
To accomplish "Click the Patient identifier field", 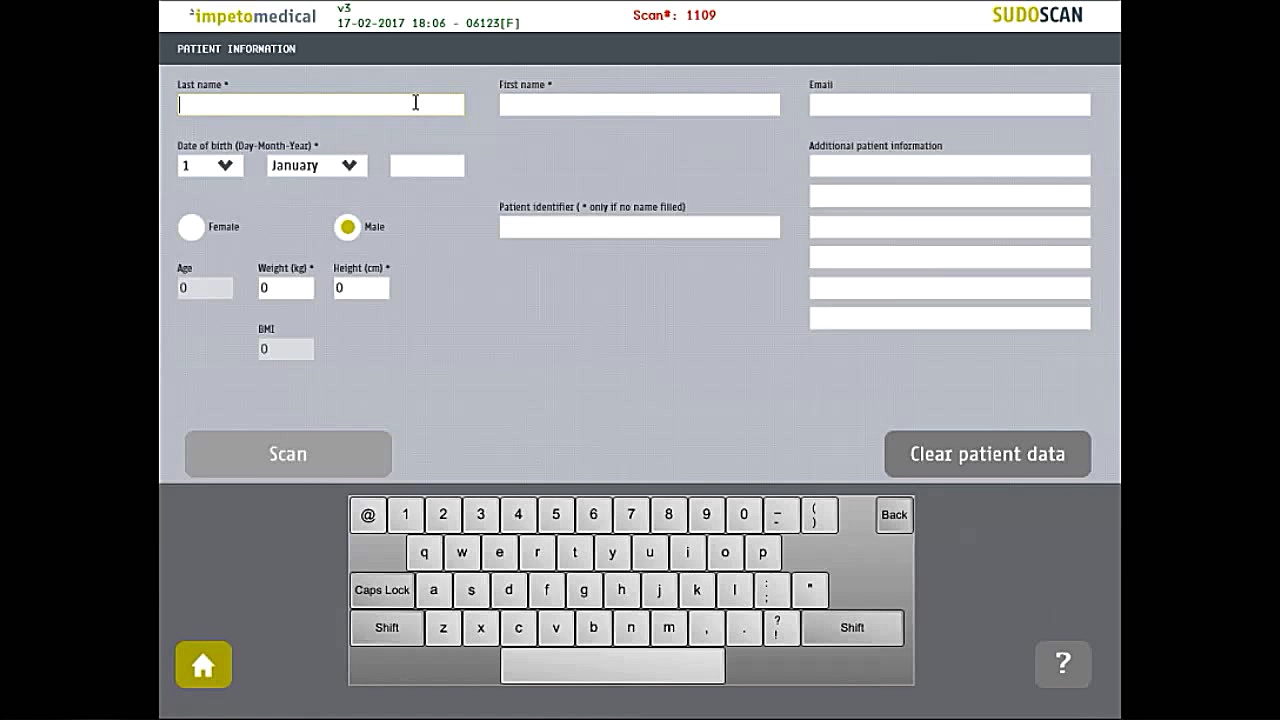I will (x=640, y=227).
